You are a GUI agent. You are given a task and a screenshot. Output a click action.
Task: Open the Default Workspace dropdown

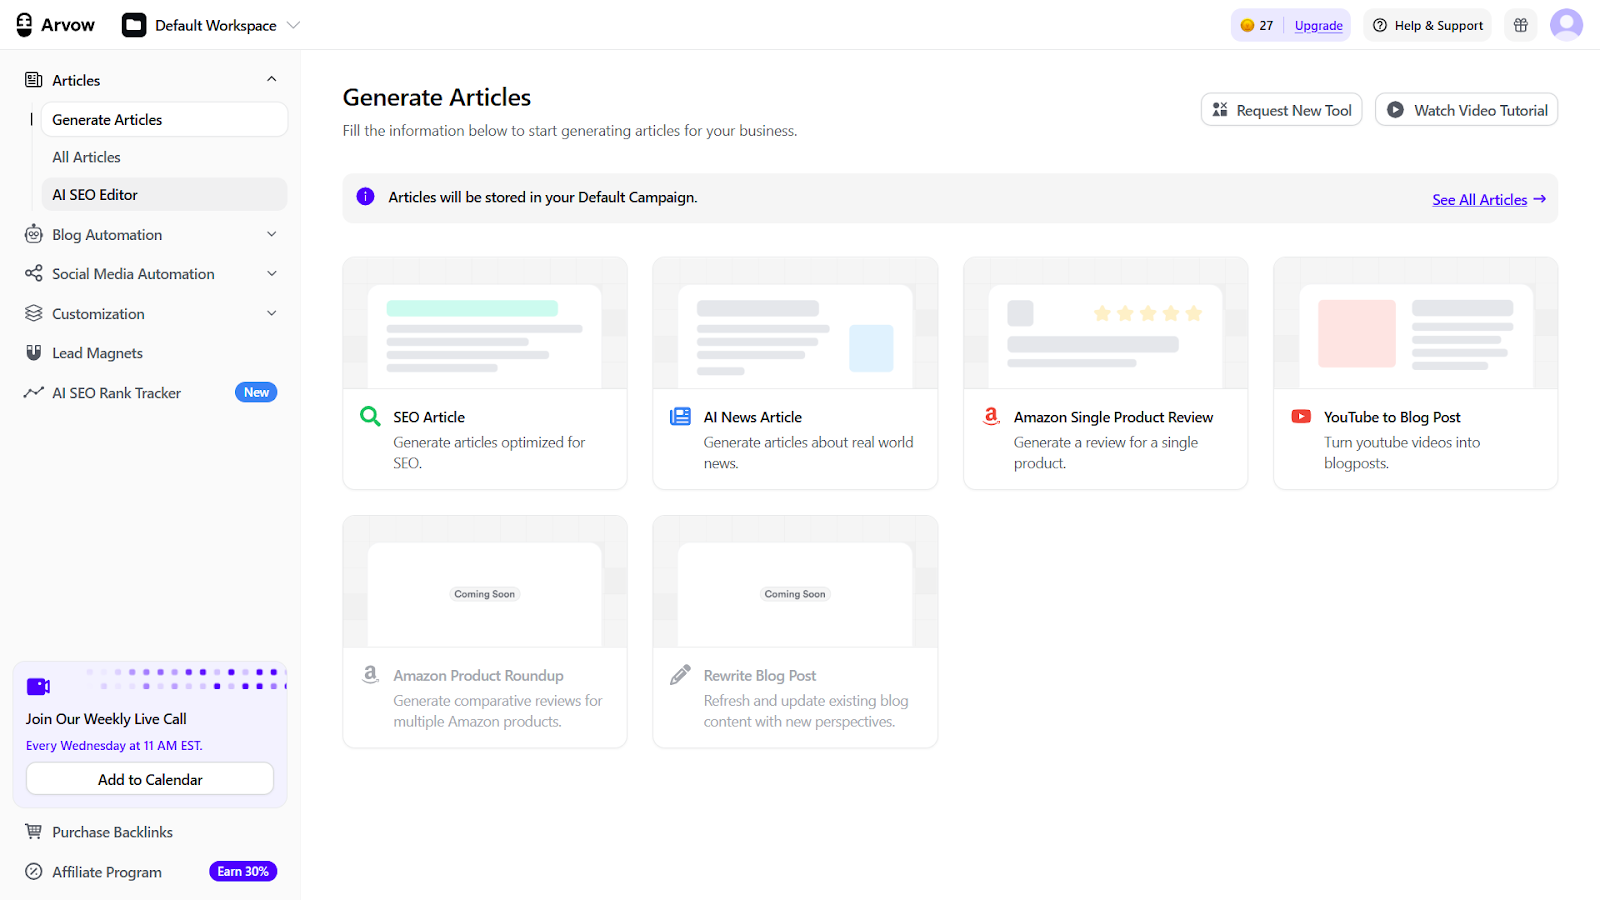211,25
